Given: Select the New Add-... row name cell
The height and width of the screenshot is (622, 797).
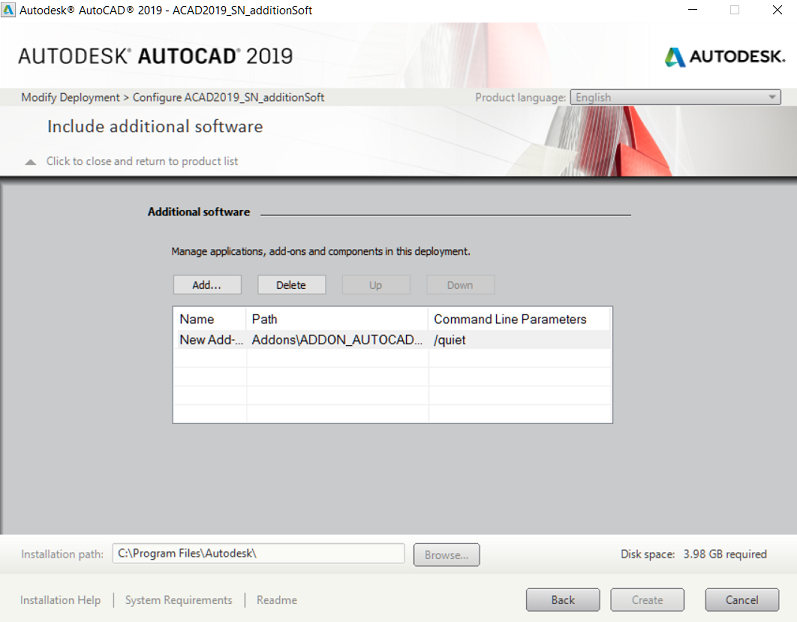Looking at the screenshot, I should click(210, 340).
